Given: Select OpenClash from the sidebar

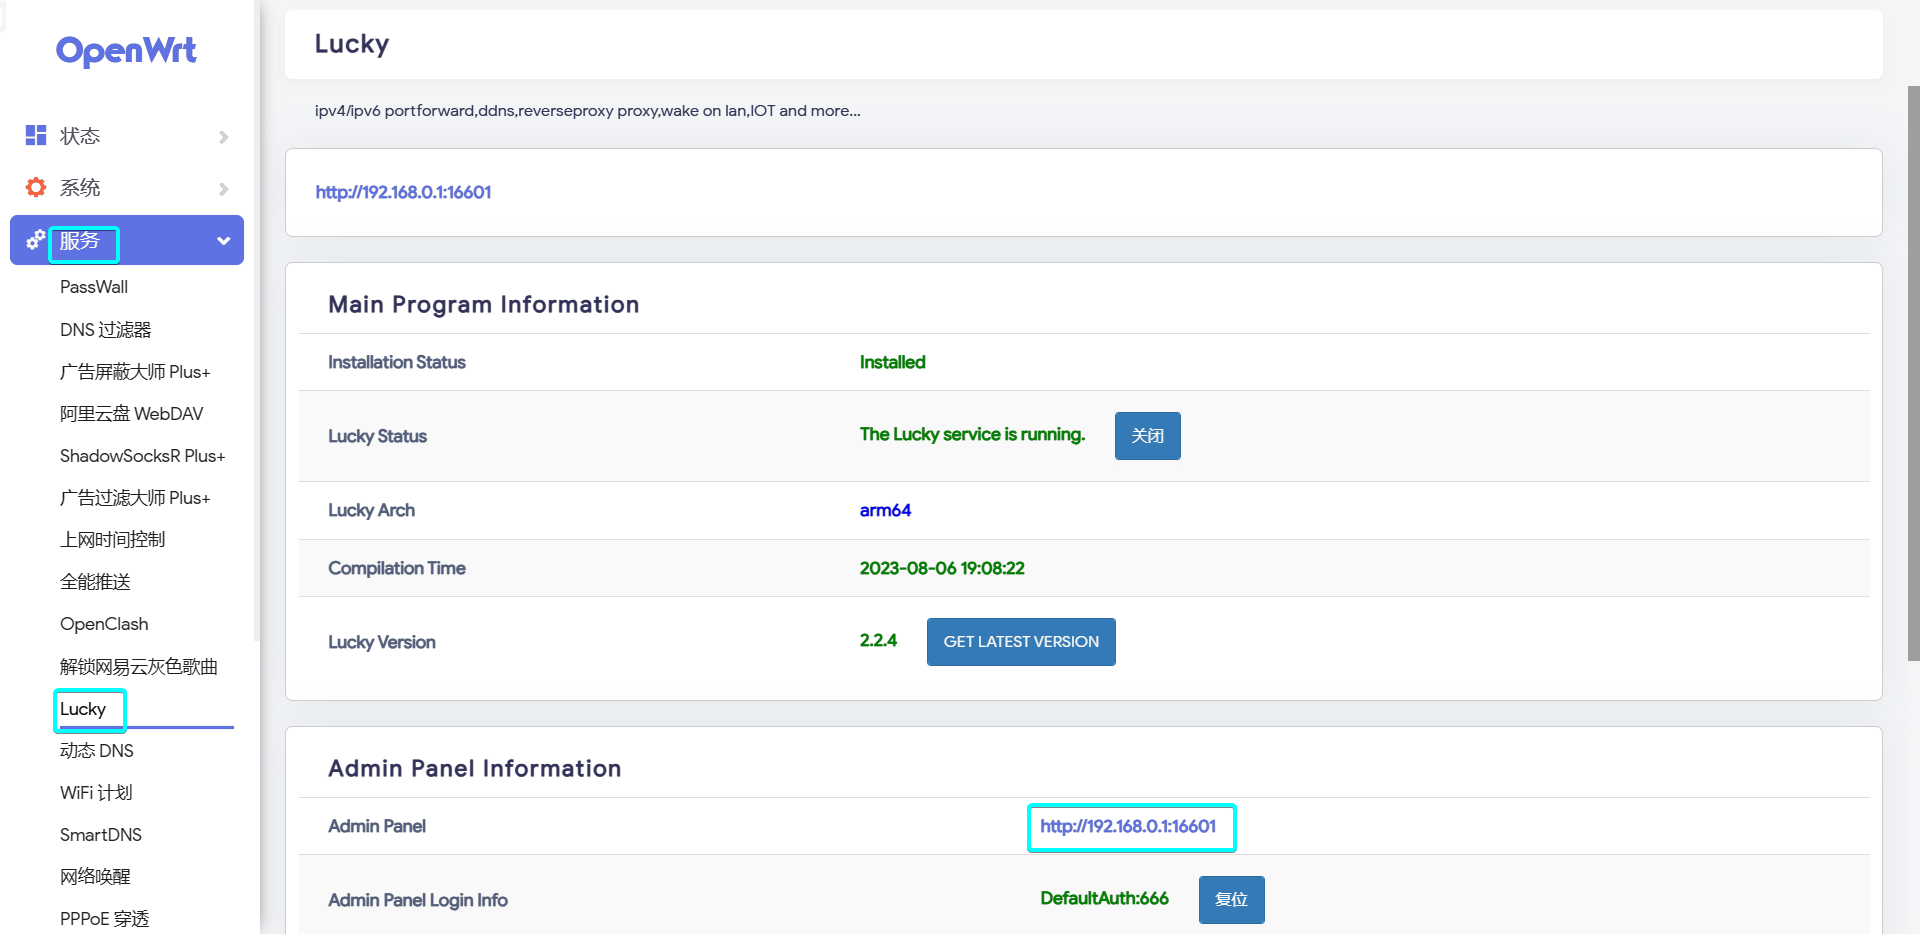Looking at the screenshot, I should (x=104, y=624).
